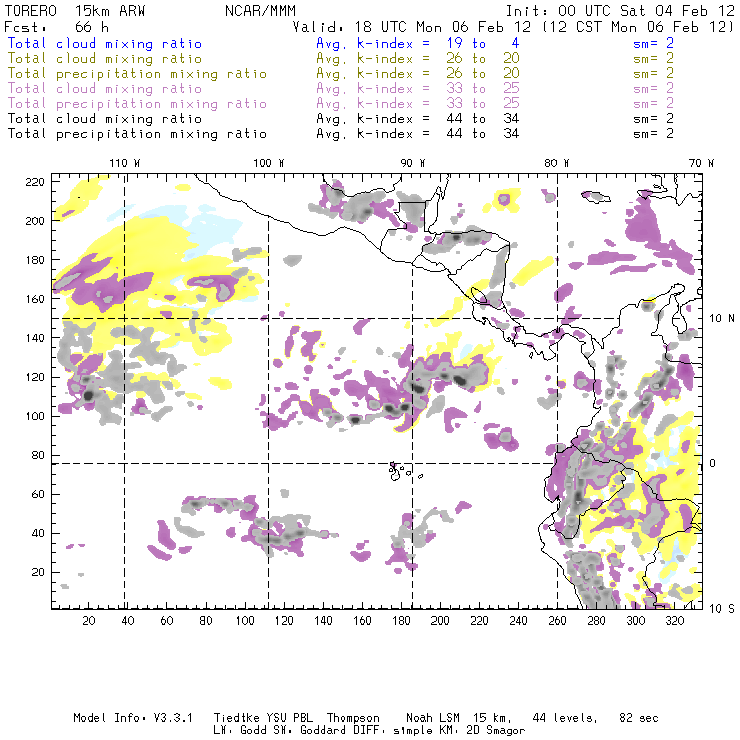Viewport: 740px width, 740px height.
Task: Click the Model Info: V3.3.1 text
Action: click(133, 718)
